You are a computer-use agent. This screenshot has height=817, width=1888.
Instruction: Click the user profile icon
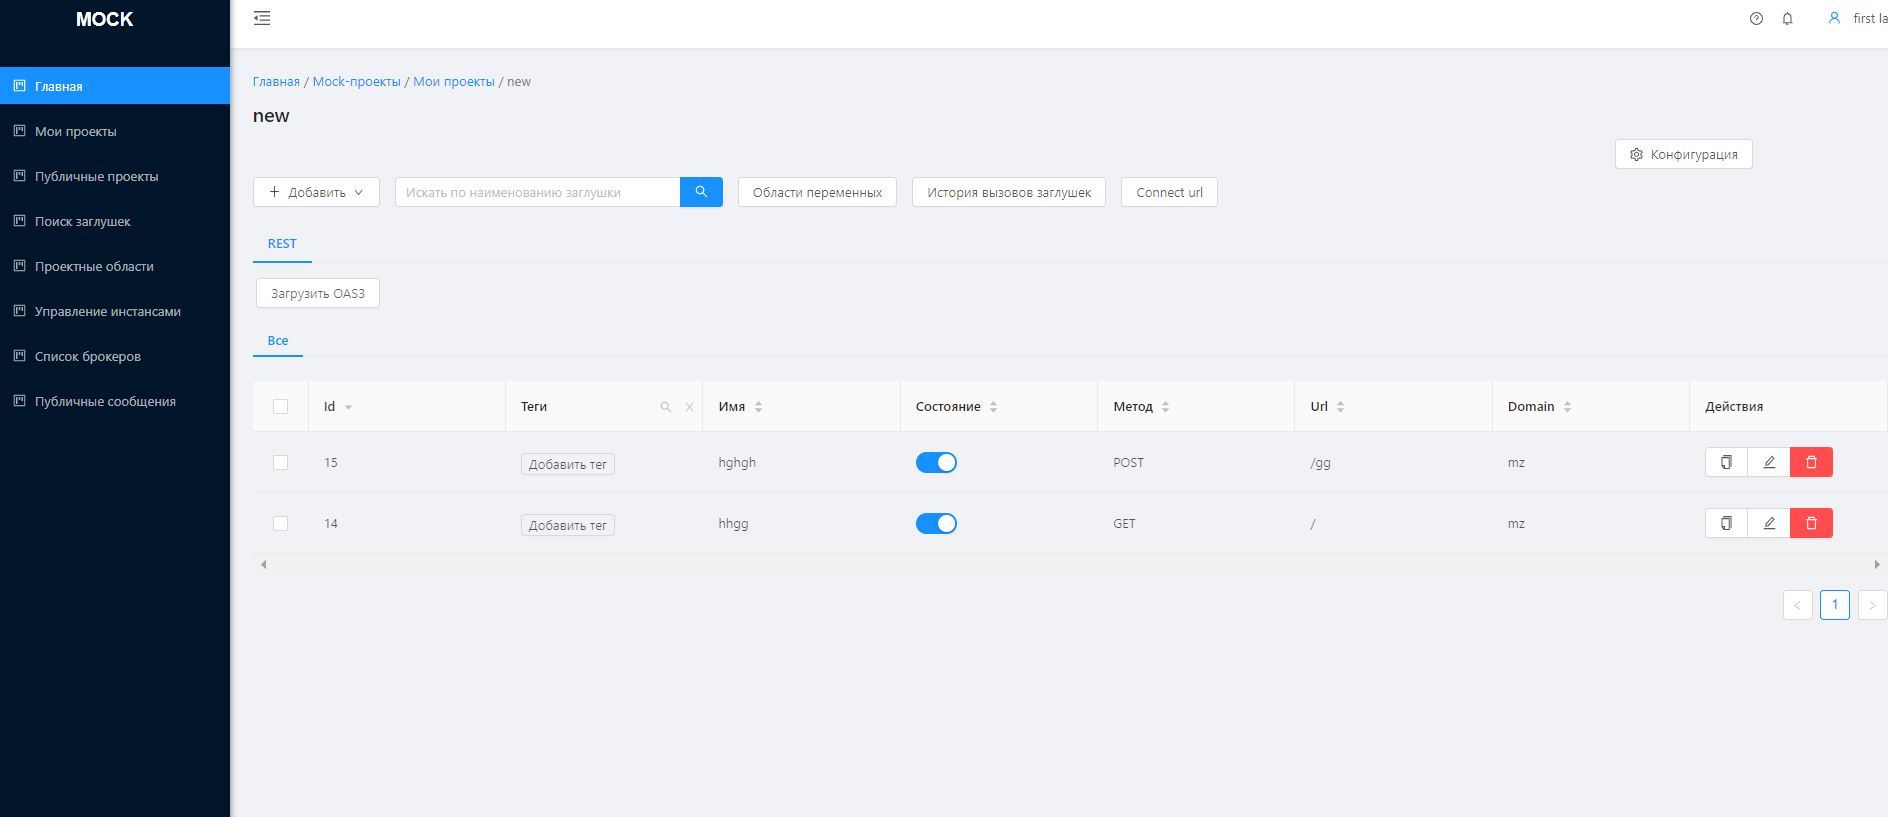point(1834,18)
